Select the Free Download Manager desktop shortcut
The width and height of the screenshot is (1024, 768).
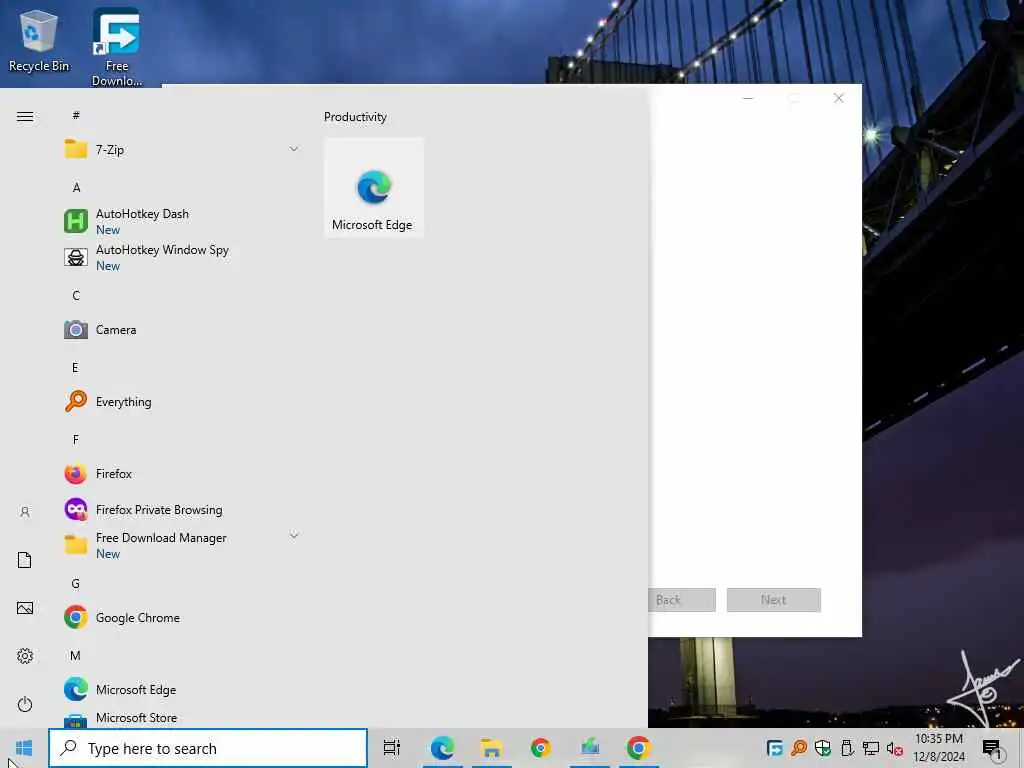click(117, 47)
